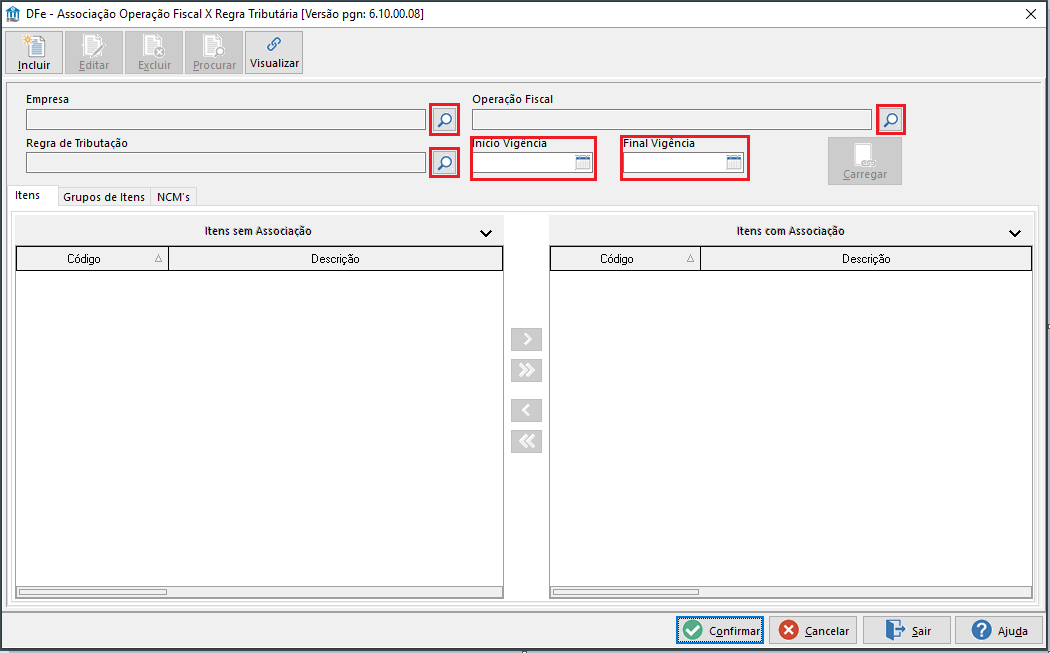This screenshot has width=1050, height=653.
Task: Click the Operação Fiscal input field
Action: [x=672, y=120]
